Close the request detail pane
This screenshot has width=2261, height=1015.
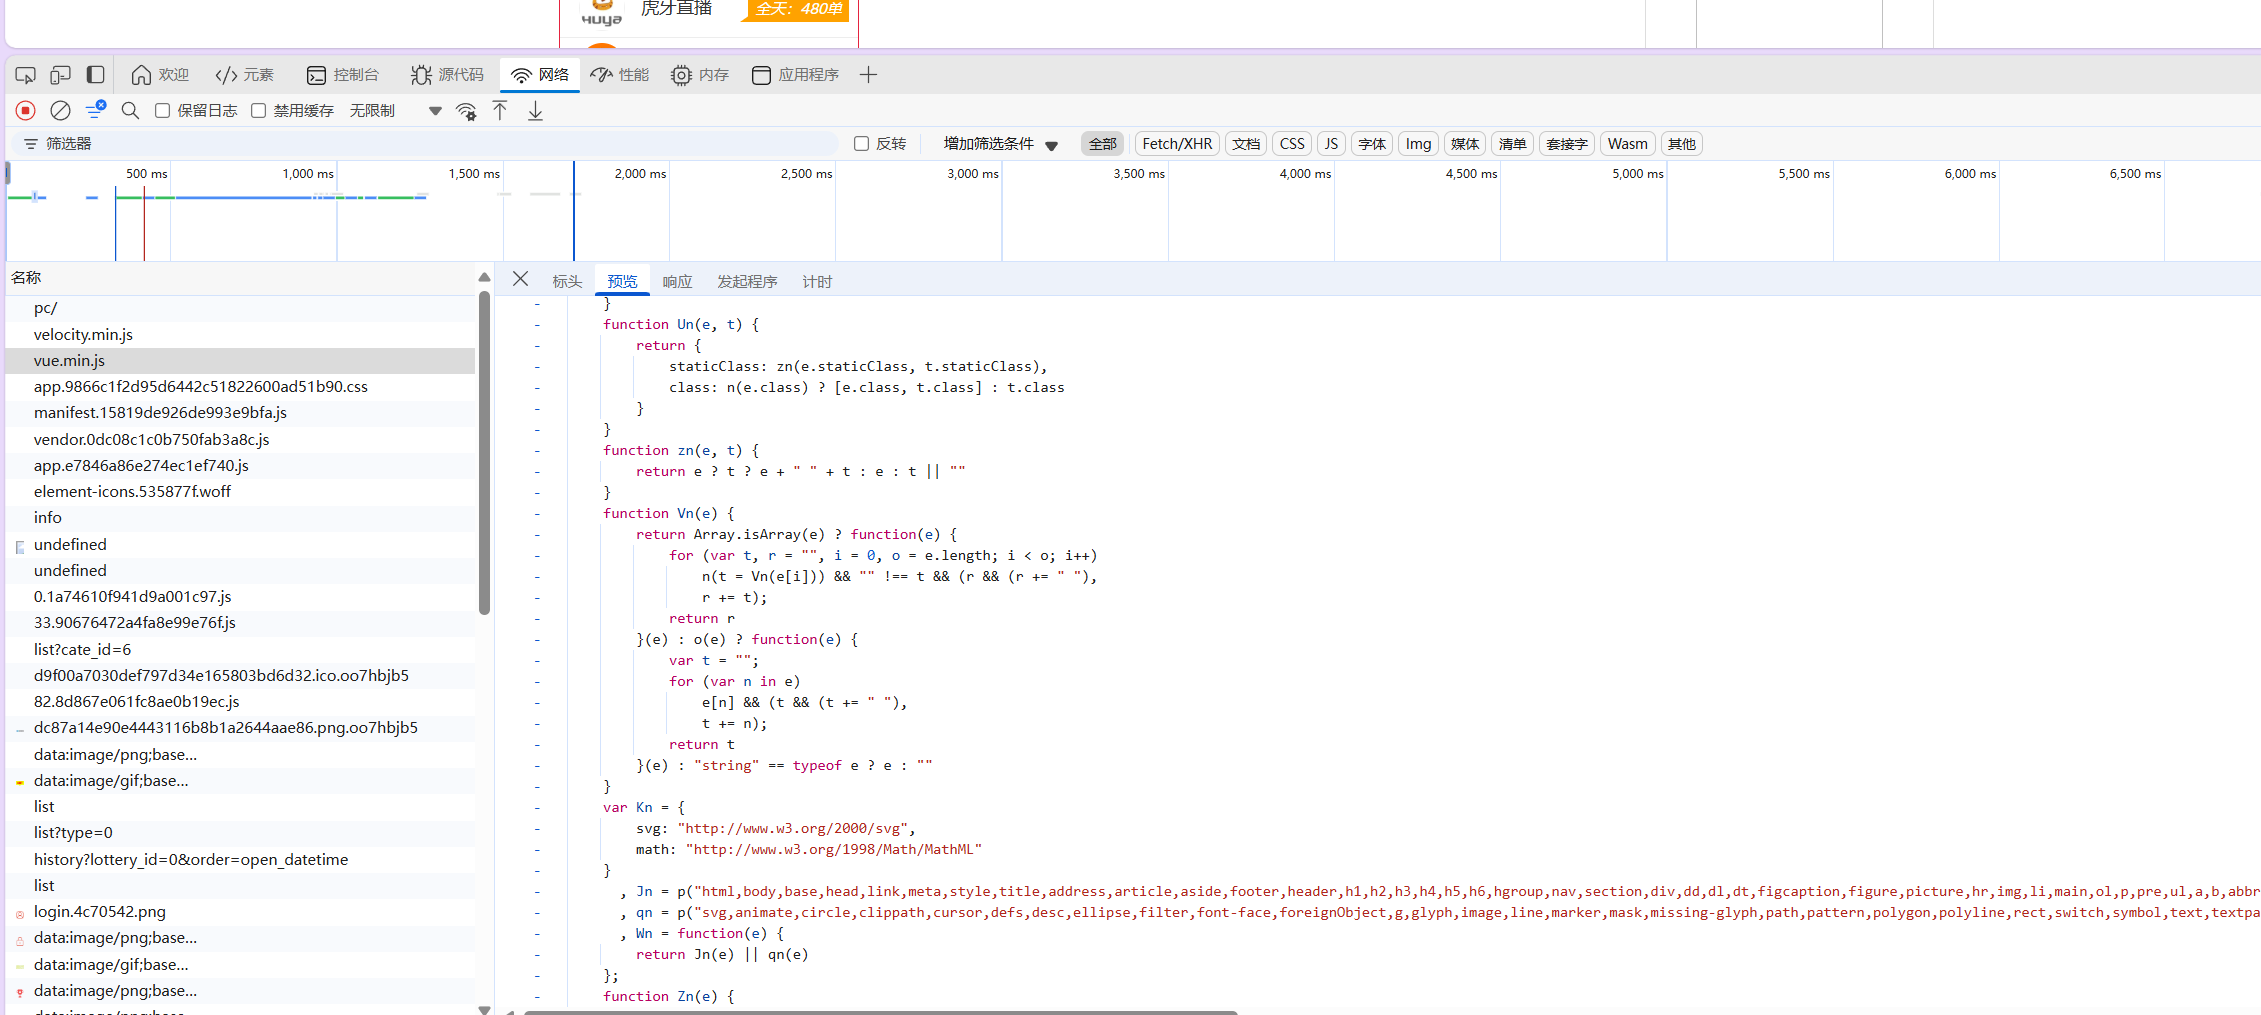coord(521,279)
